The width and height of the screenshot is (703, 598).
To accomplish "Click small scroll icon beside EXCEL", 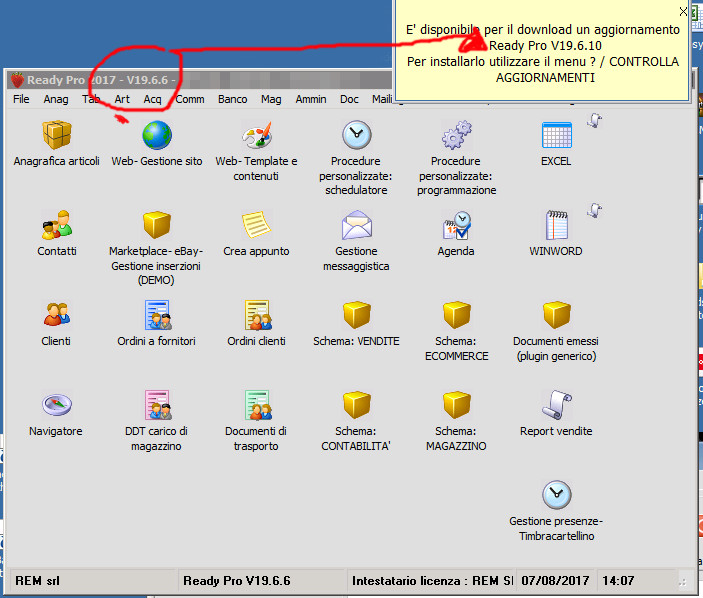I will 595,121.
